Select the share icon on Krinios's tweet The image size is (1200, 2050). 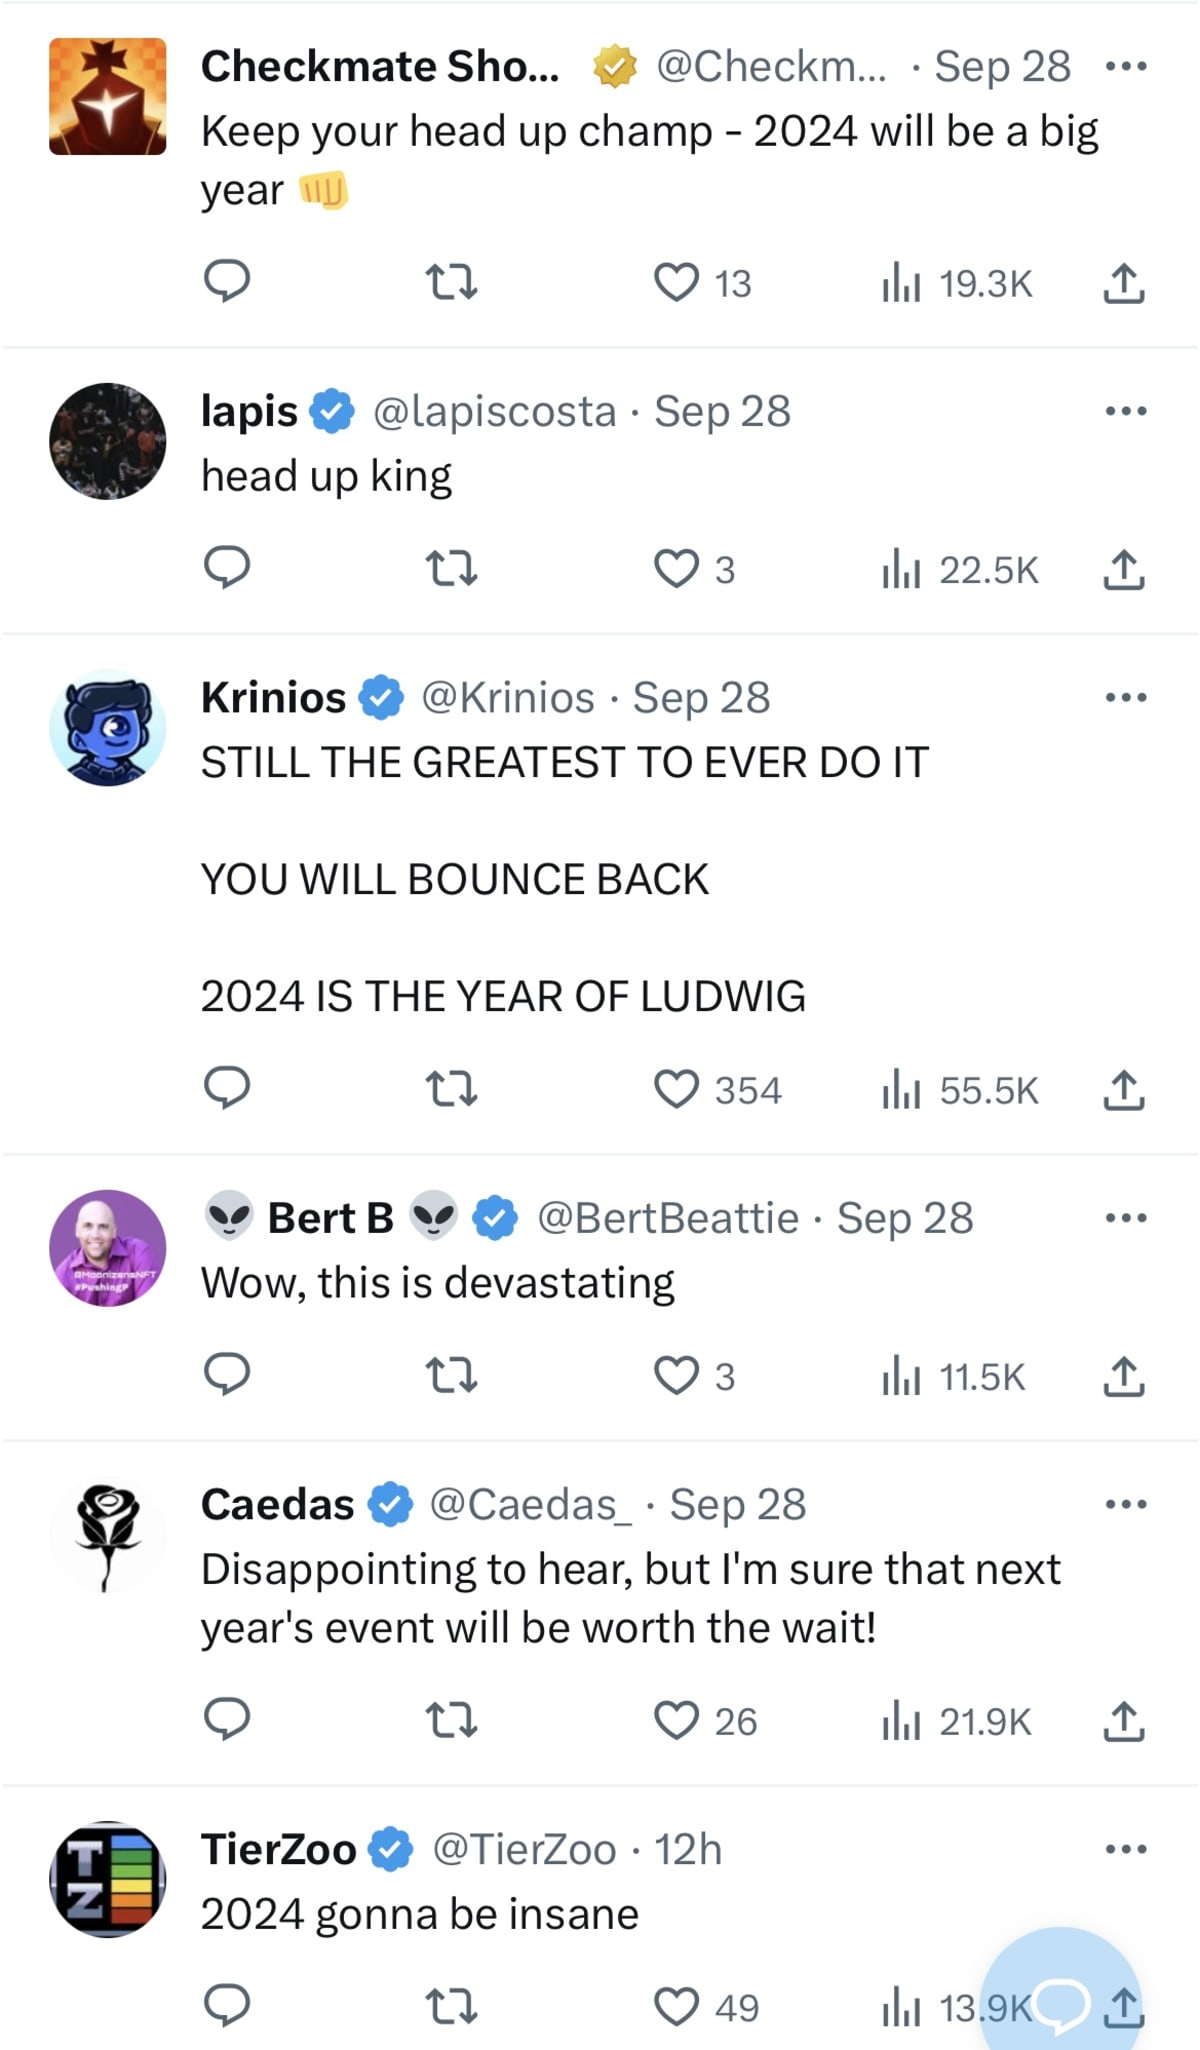(x=1124, y=1091)
